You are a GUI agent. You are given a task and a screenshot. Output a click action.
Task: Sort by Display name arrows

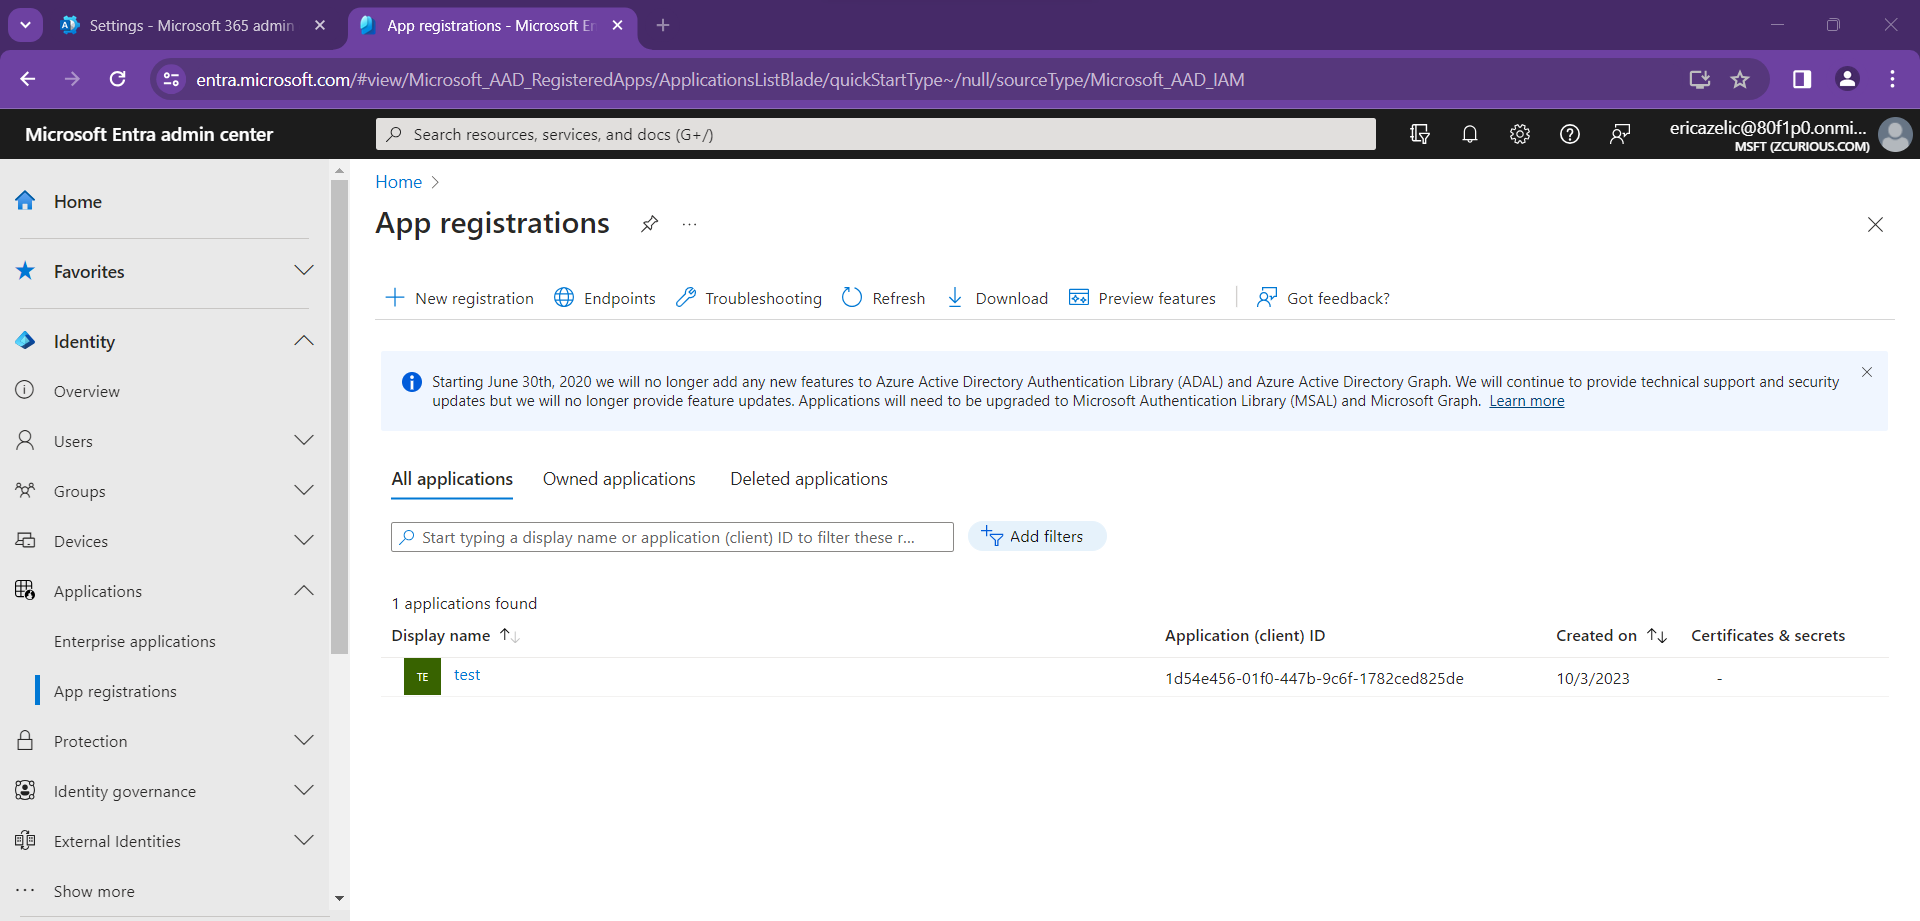click(510, 635)
